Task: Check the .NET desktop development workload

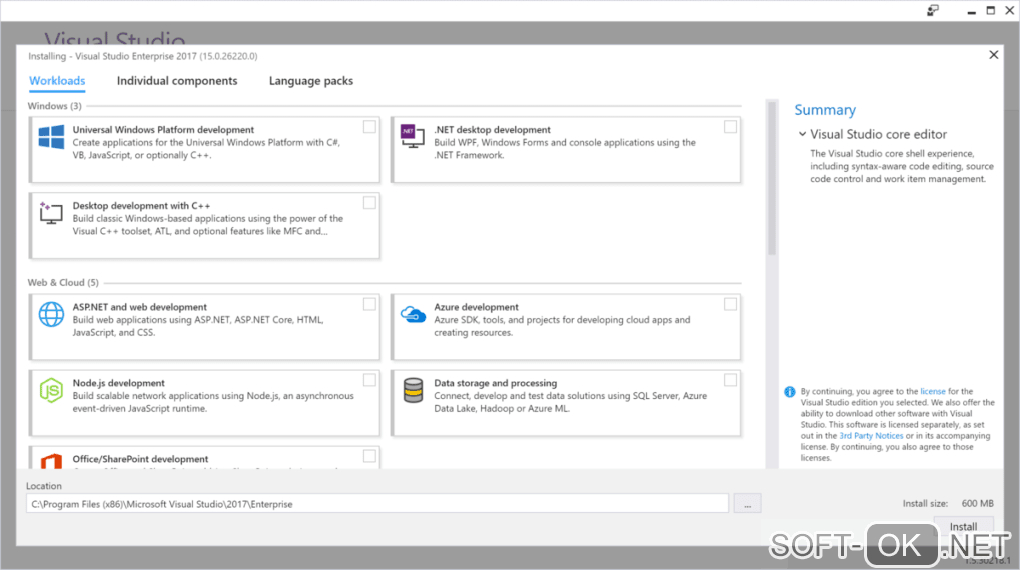Action: [x=730, y=127]
